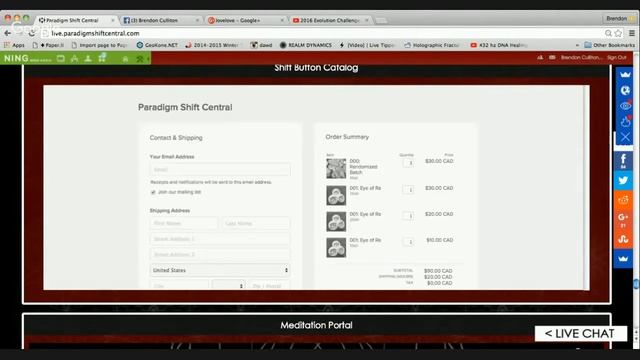This screenshot has height=360, width=640.
Task: Click the NING bar home icon
Action: point(125,59)
